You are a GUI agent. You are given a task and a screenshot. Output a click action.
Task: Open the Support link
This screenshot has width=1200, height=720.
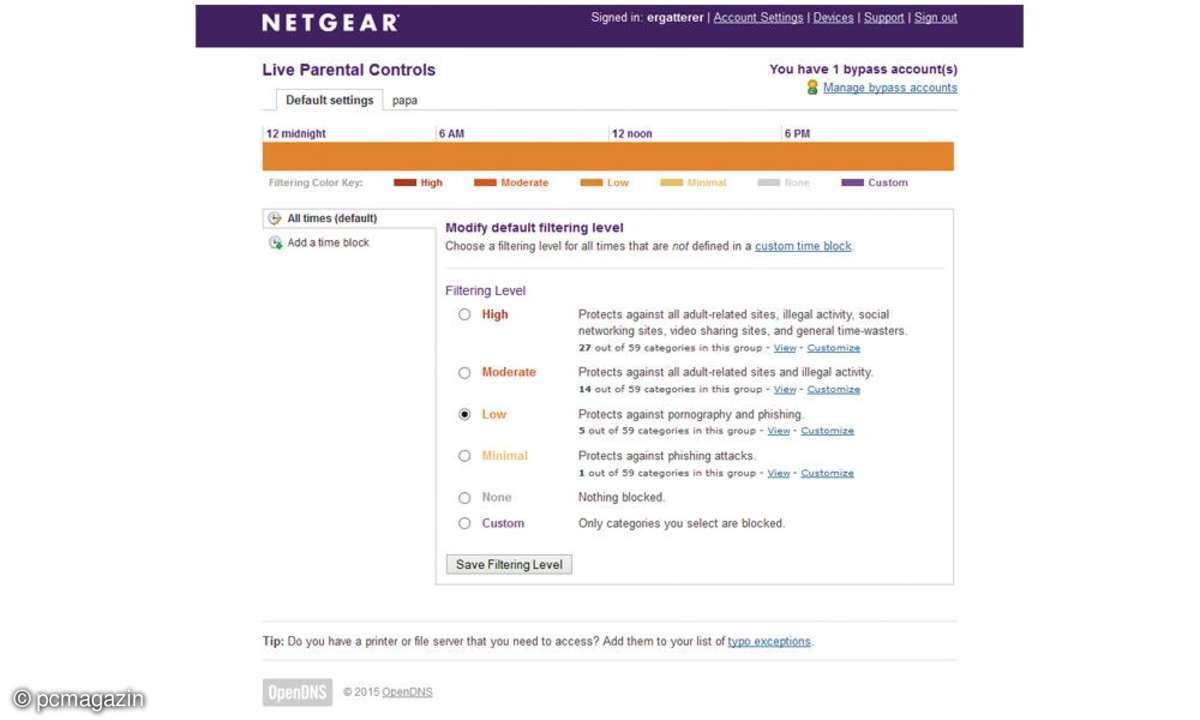point(884,18)
